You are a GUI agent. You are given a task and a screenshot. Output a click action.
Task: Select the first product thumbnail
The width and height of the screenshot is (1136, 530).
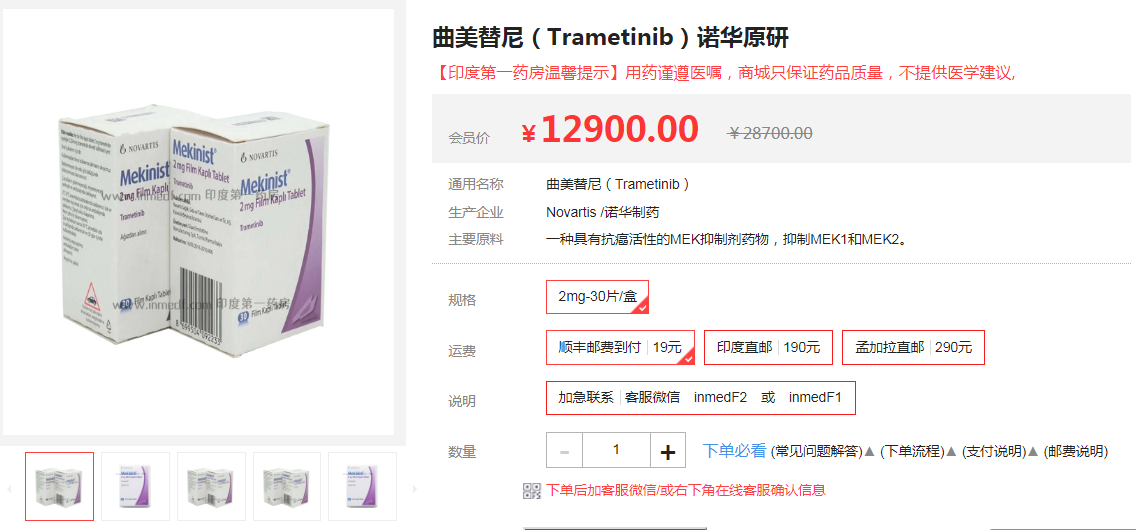[x=59, y=487]
